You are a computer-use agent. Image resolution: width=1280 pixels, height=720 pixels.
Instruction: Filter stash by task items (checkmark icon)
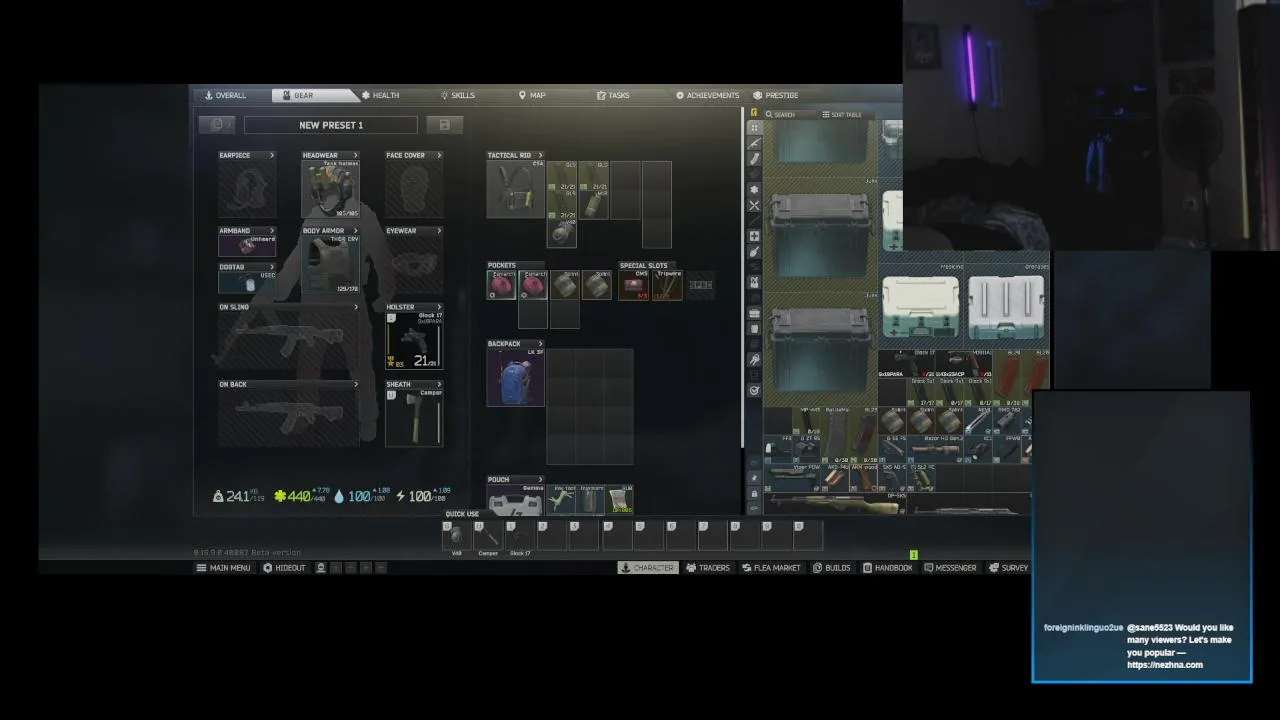[754, 390]
